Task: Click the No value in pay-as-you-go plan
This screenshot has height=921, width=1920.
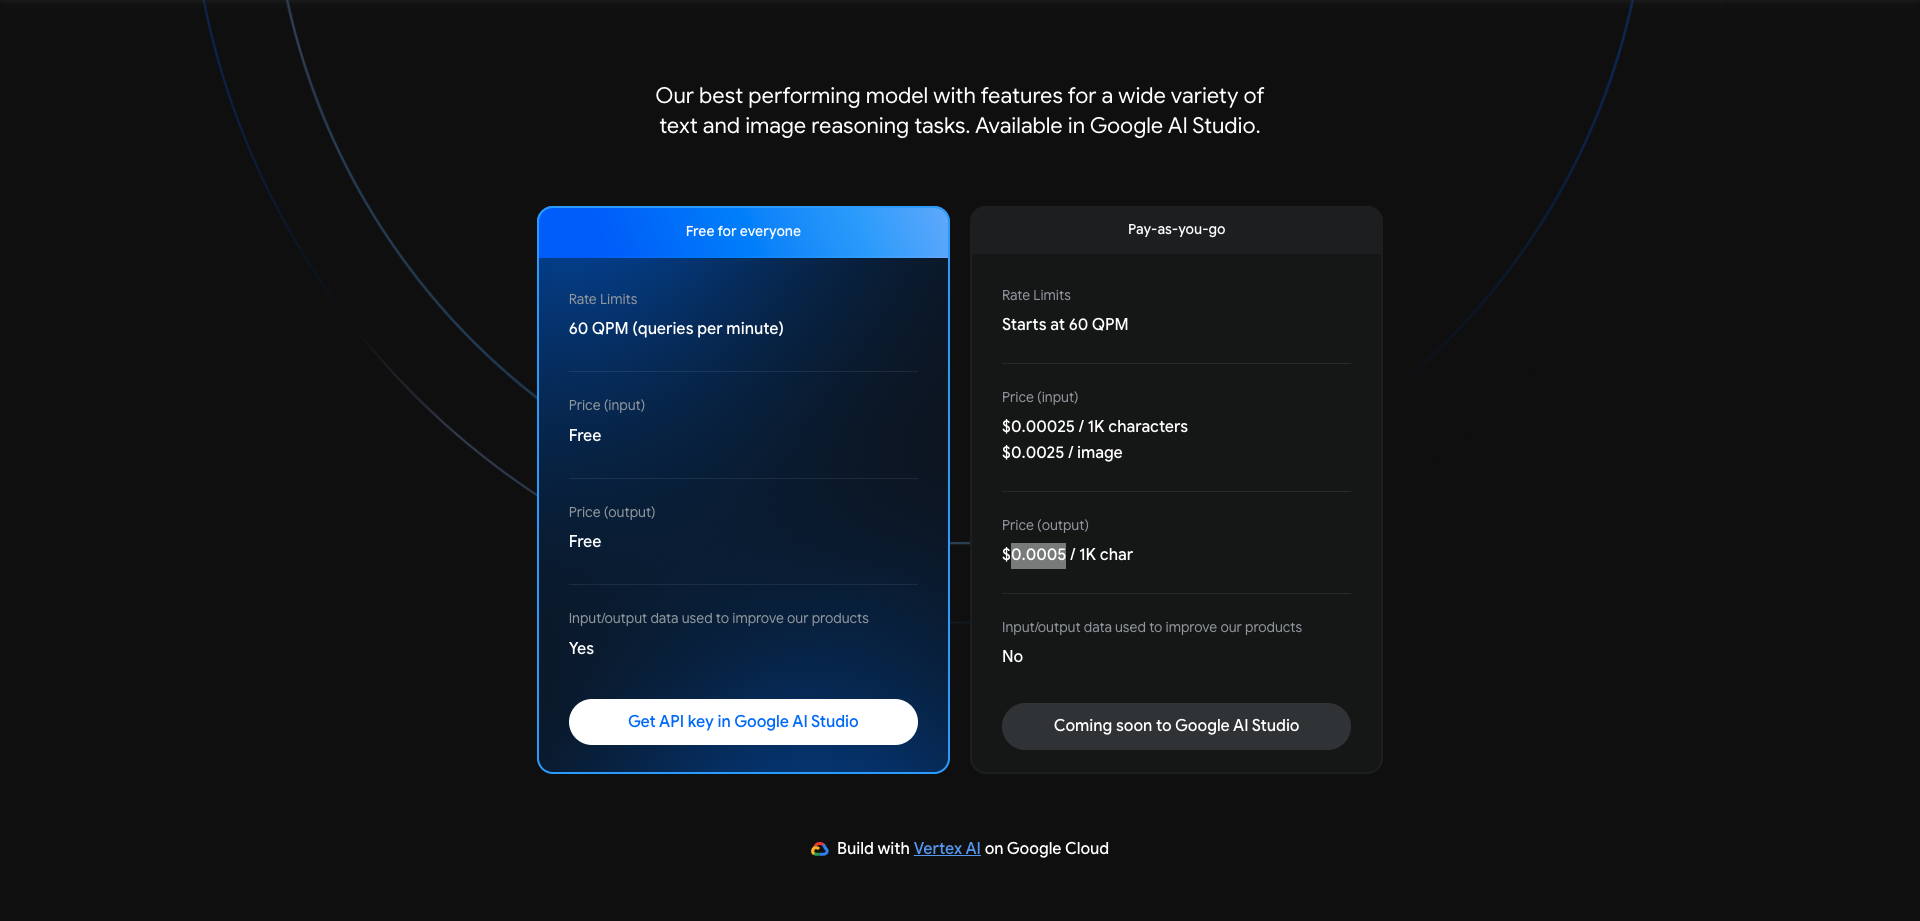Action: click(1012, 657)
